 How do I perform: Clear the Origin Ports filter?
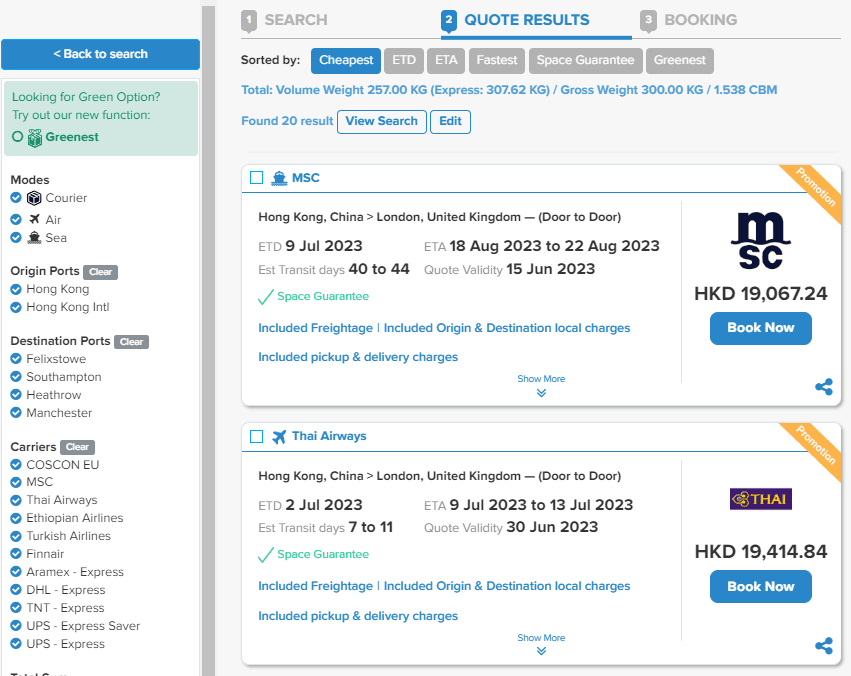pyautogui.click(x=100, y=272)
